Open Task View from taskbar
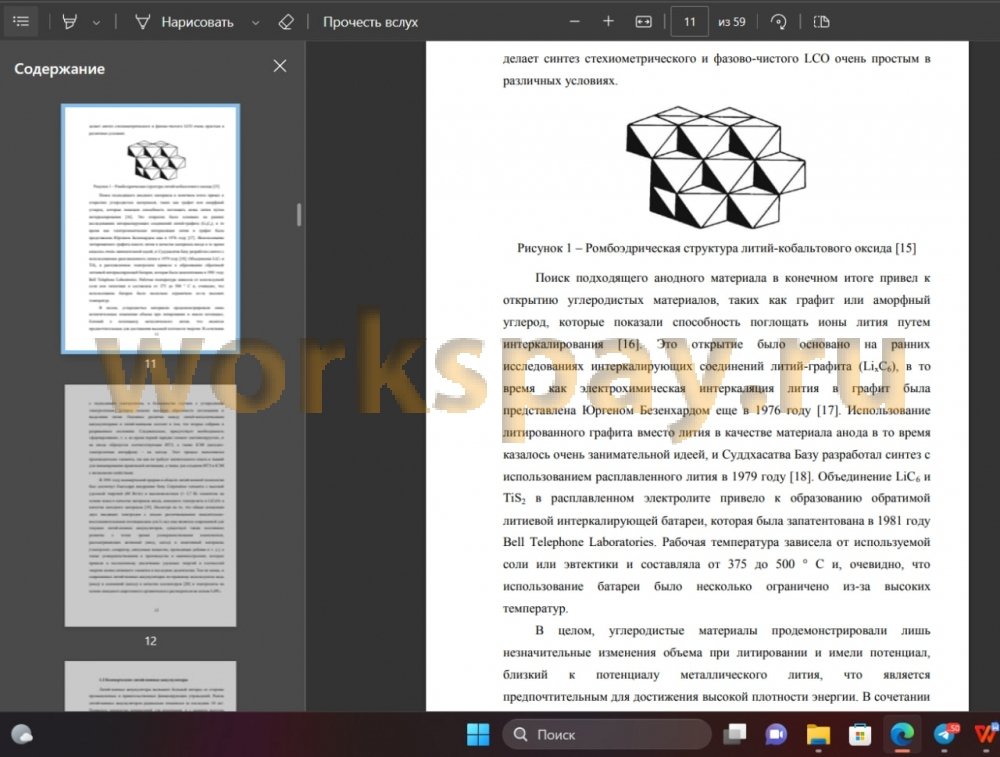Screen dimensions: 1000x757 click(734, 735)
